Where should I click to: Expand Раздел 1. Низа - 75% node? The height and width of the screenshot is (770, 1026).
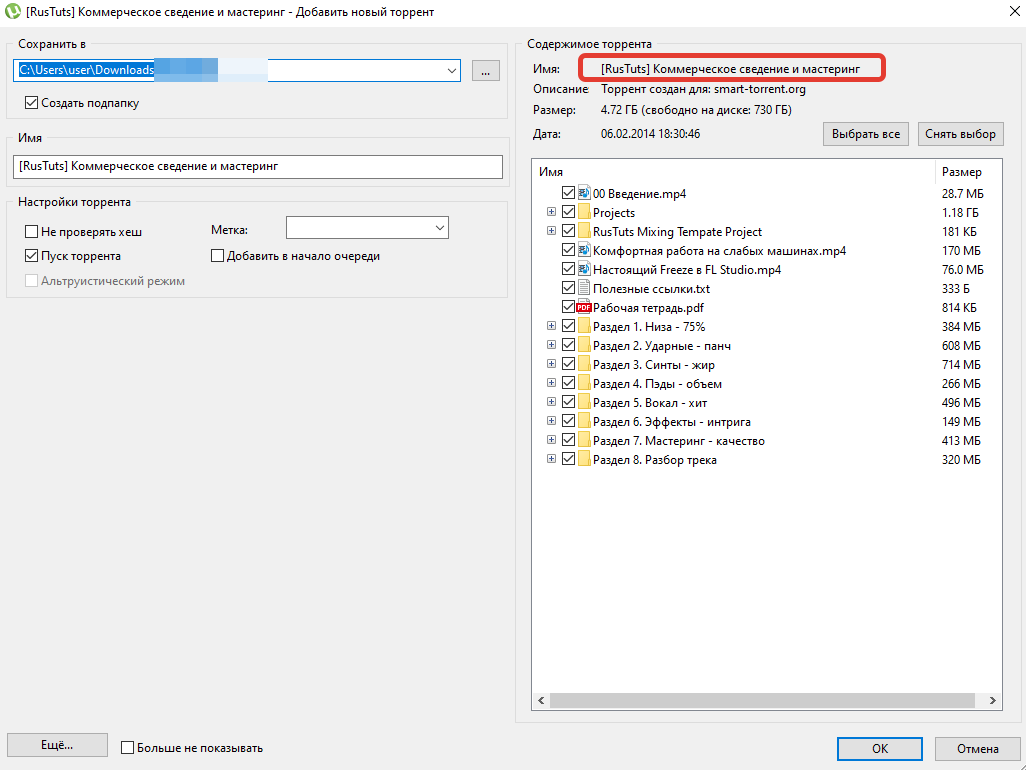point(552,325)
